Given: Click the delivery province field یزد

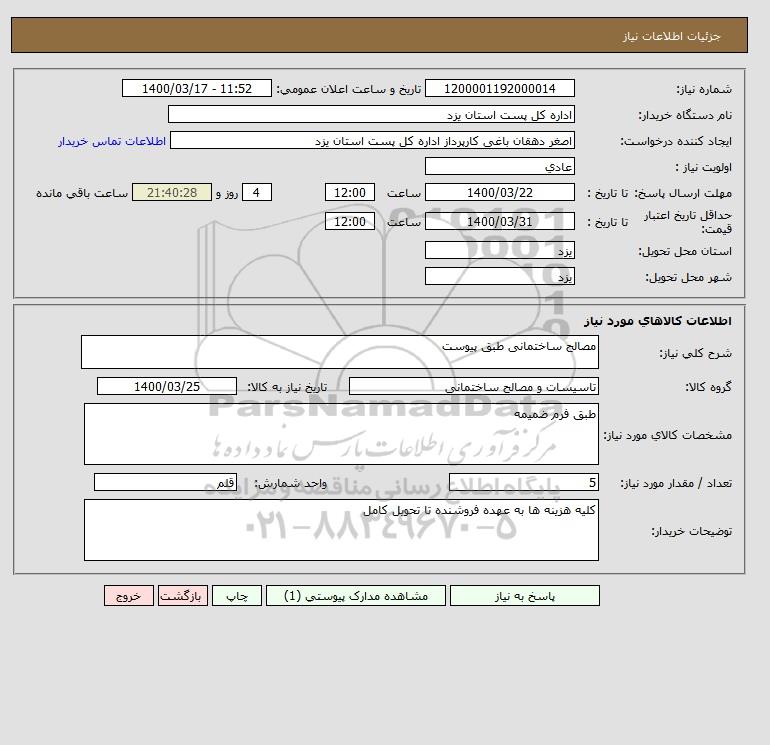Looking at the screenshot, I should coord(499,250).
